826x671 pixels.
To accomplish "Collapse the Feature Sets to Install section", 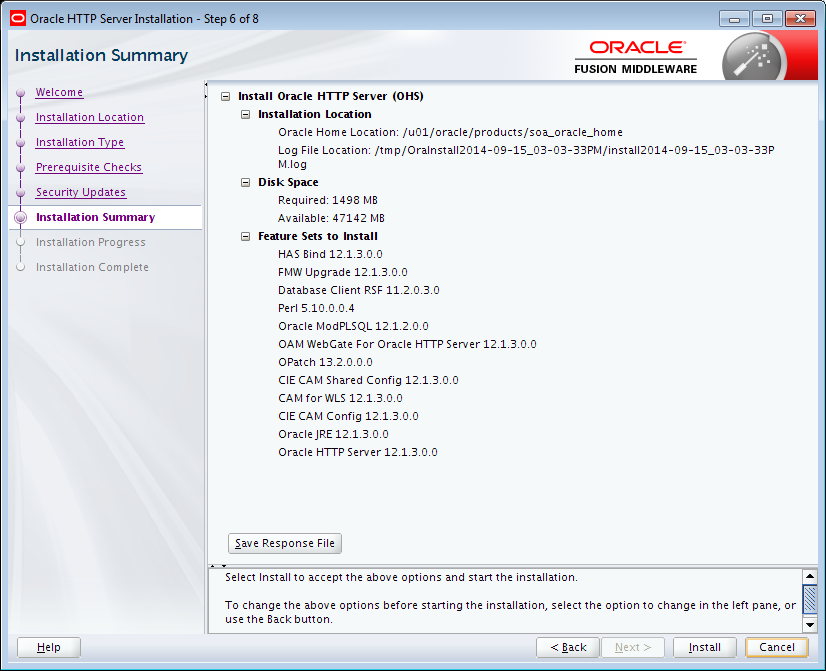I will coord(245,235).
